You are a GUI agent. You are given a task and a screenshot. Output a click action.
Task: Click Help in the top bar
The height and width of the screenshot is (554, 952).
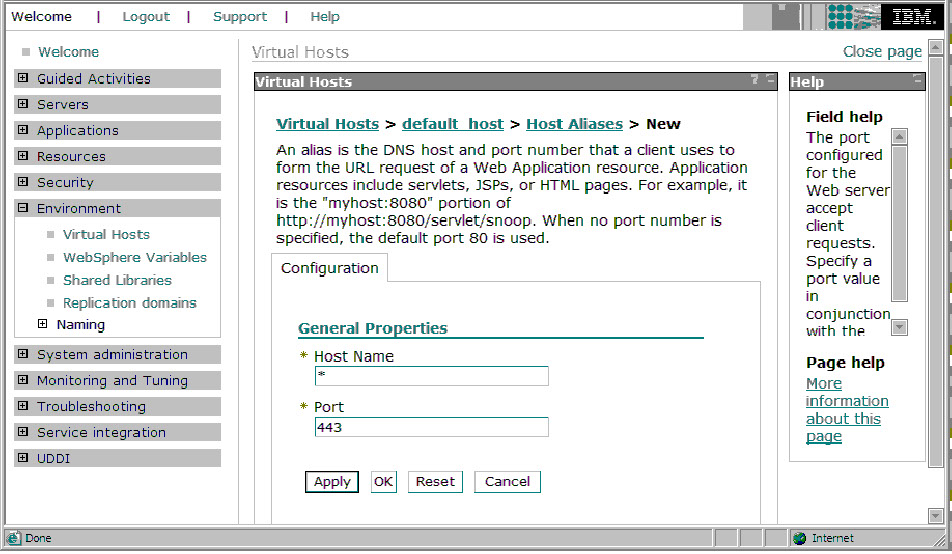pyautogui.click(x=325, y=17)
